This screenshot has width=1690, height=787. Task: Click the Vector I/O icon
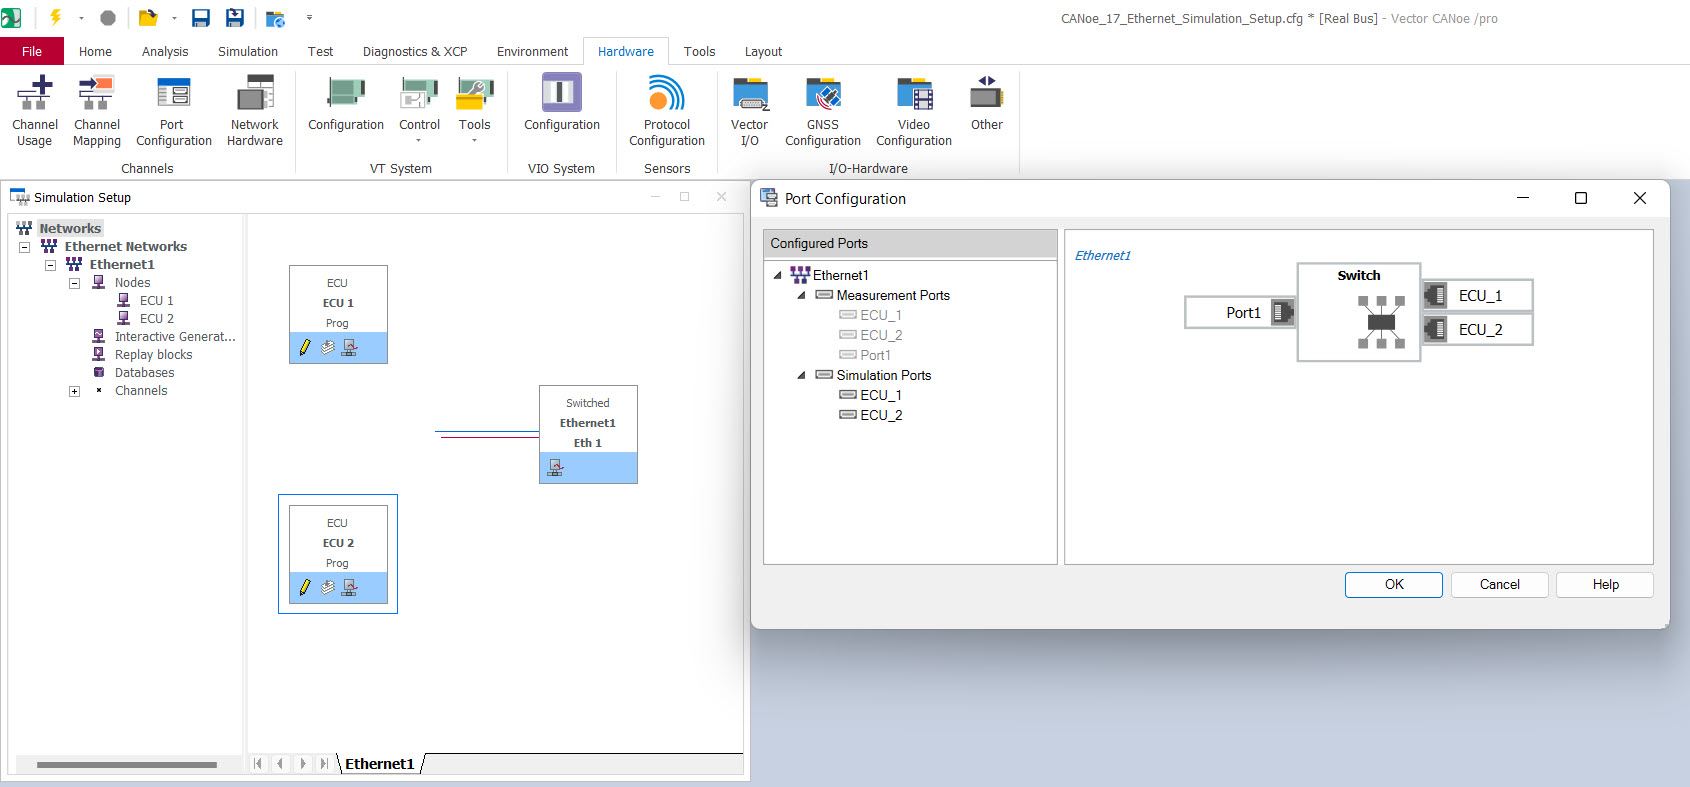pyautogui.click(x=749, y=110)
